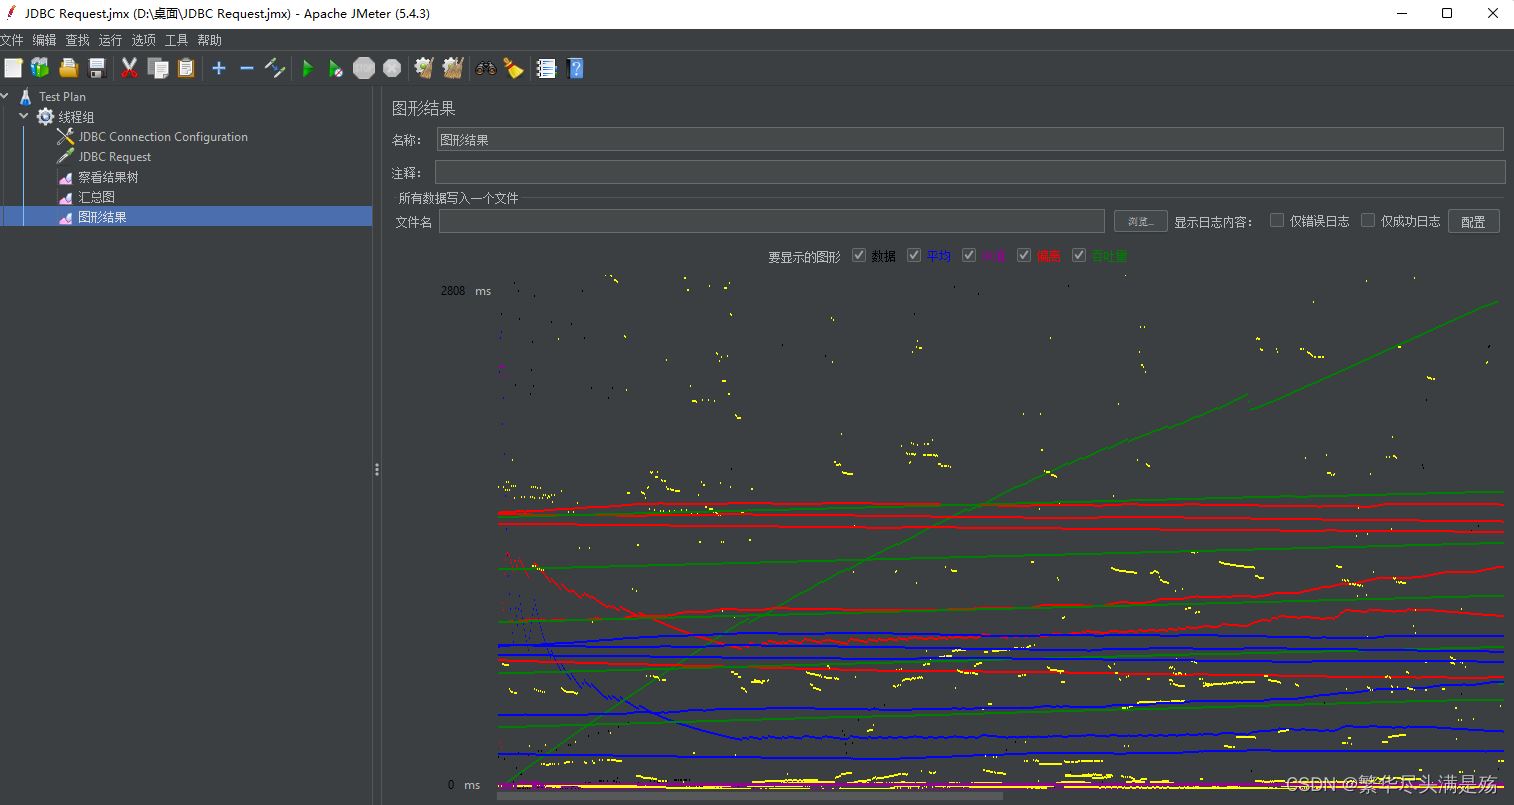Enable the 仅错误日志 checkbox

click(1277, 220)
